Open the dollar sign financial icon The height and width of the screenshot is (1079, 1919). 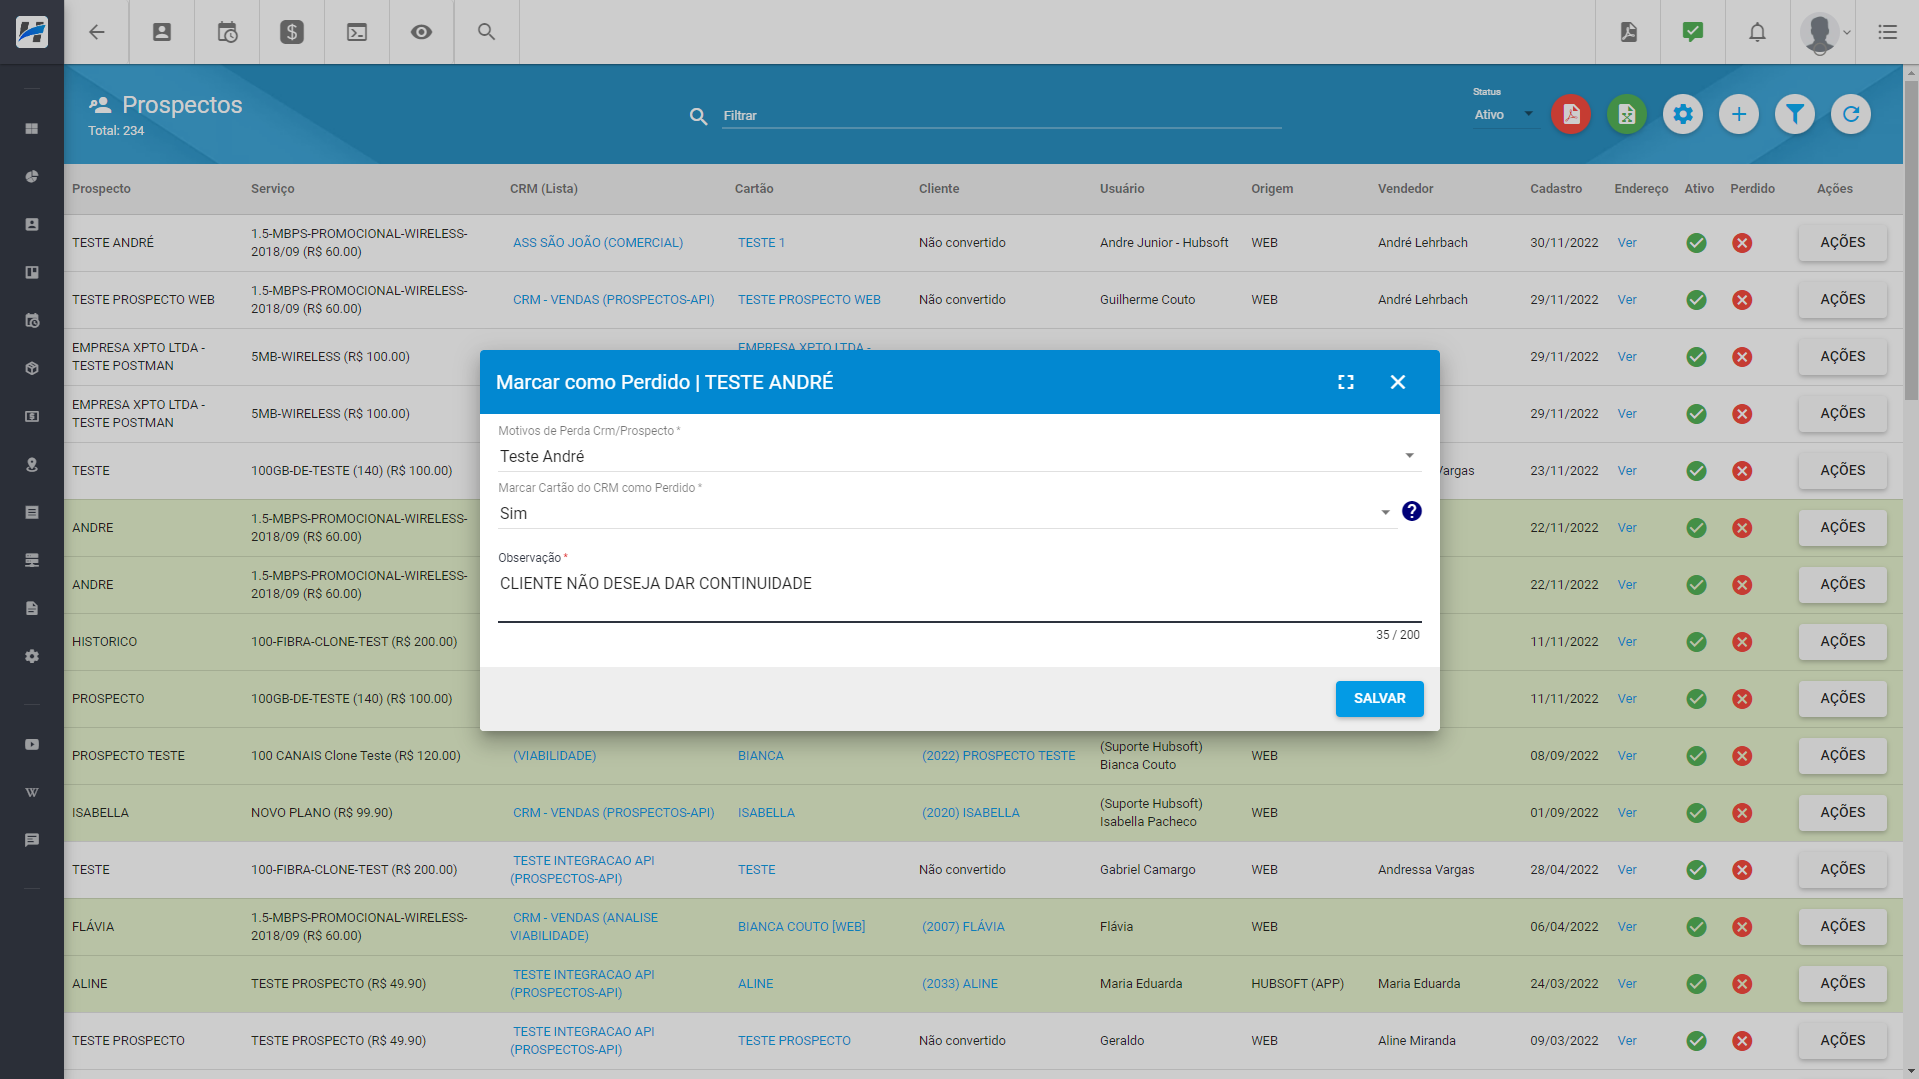[292, 32]
